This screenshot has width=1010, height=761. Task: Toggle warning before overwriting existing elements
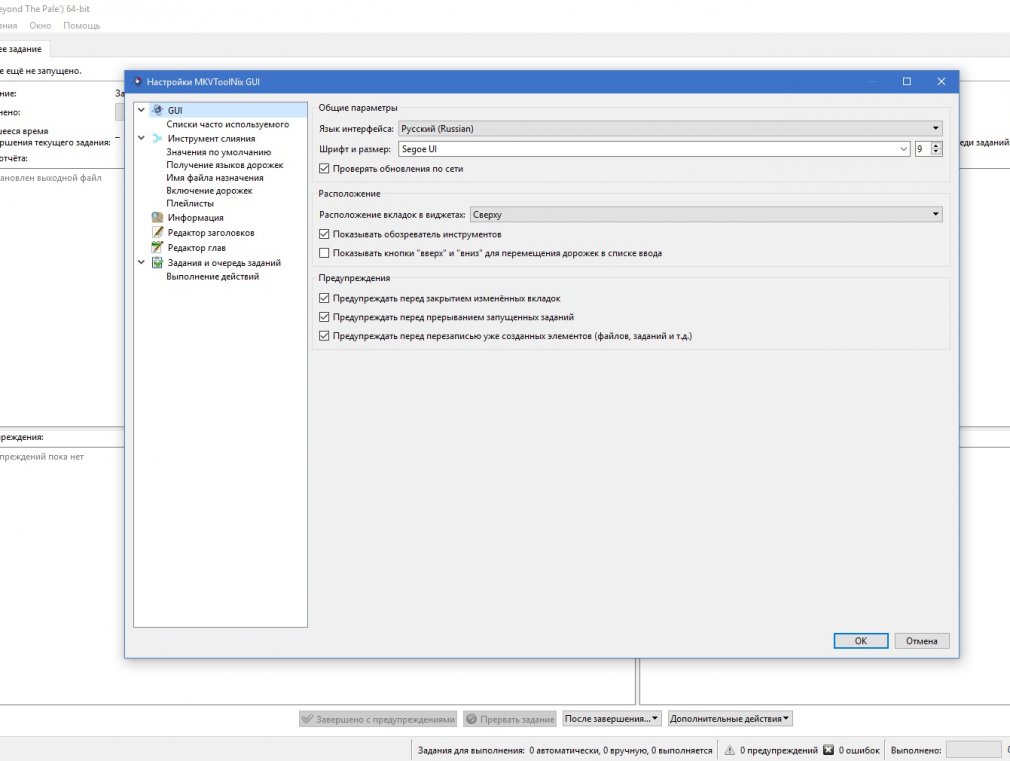pyautogui.click(x=324, y=336)
